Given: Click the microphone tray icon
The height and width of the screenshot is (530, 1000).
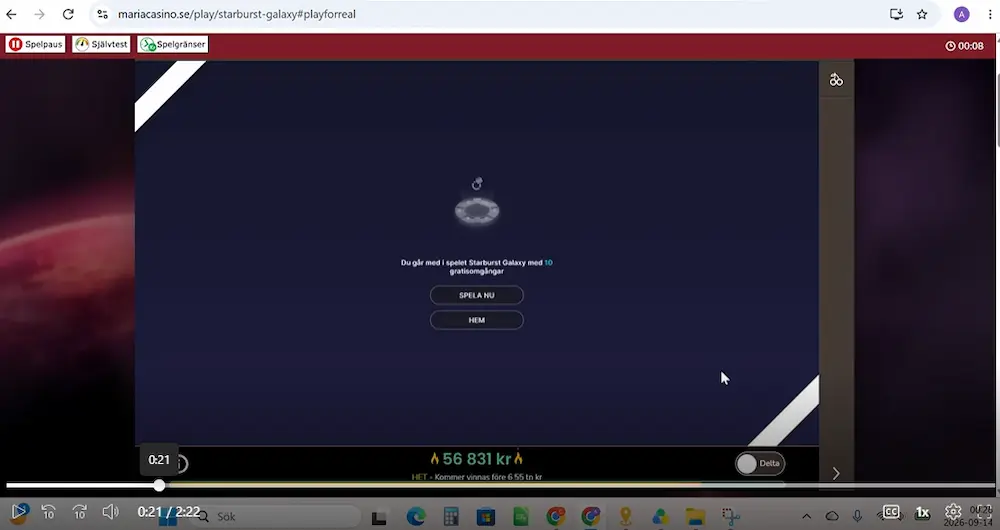Looking at the screenshot, I should pos(857,517).
